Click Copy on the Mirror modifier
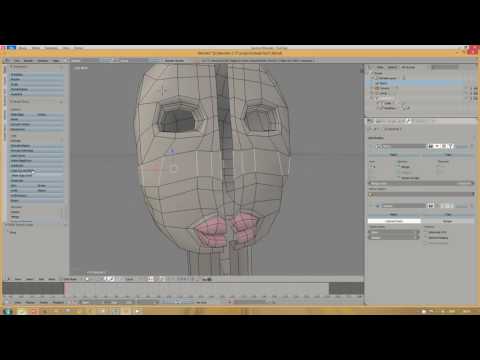Image resolution: width=480 pixels, height=360 pixels. (x=447, y=155)
